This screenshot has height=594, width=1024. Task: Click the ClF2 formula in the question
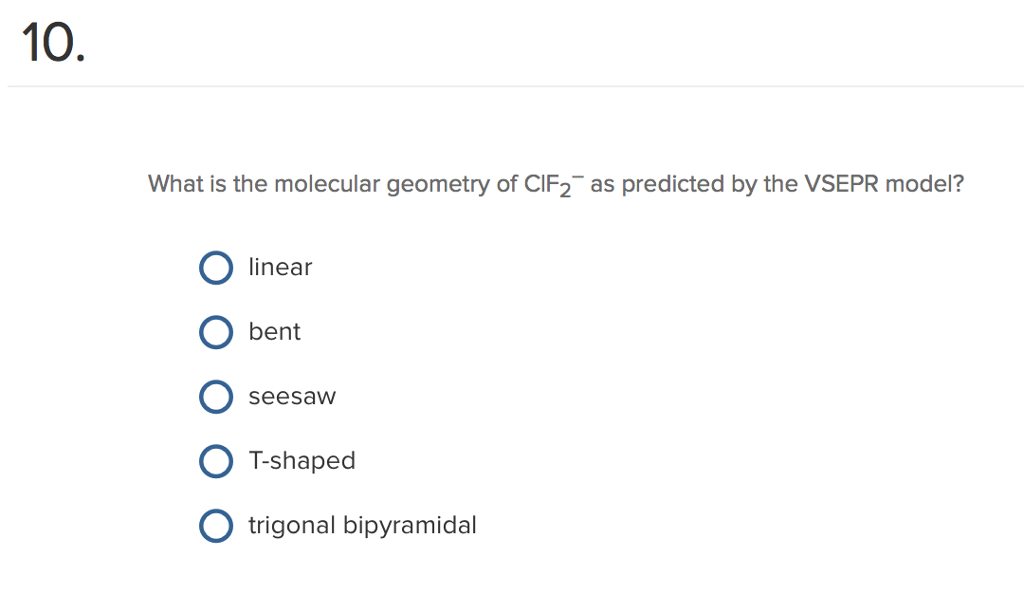tap(549, 183)
